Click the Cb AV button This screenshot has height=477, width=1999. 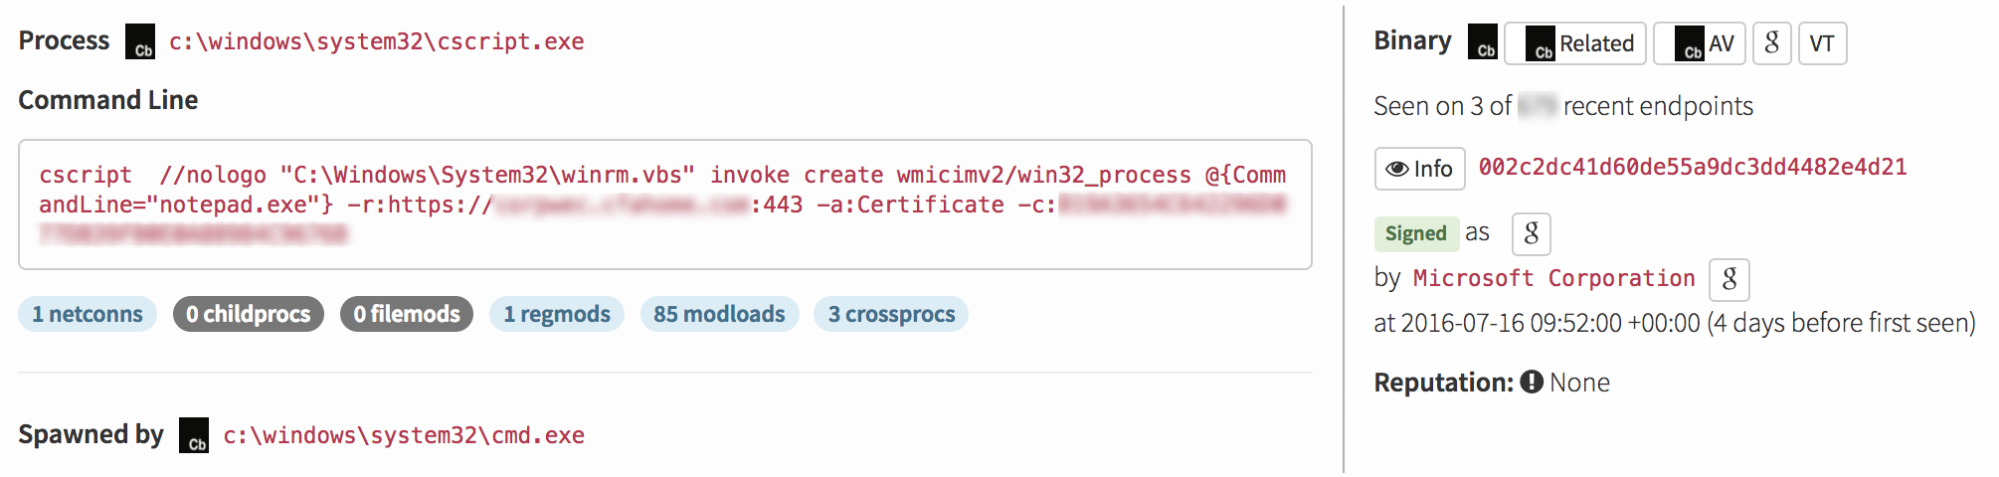click(x=1699, y=43)
